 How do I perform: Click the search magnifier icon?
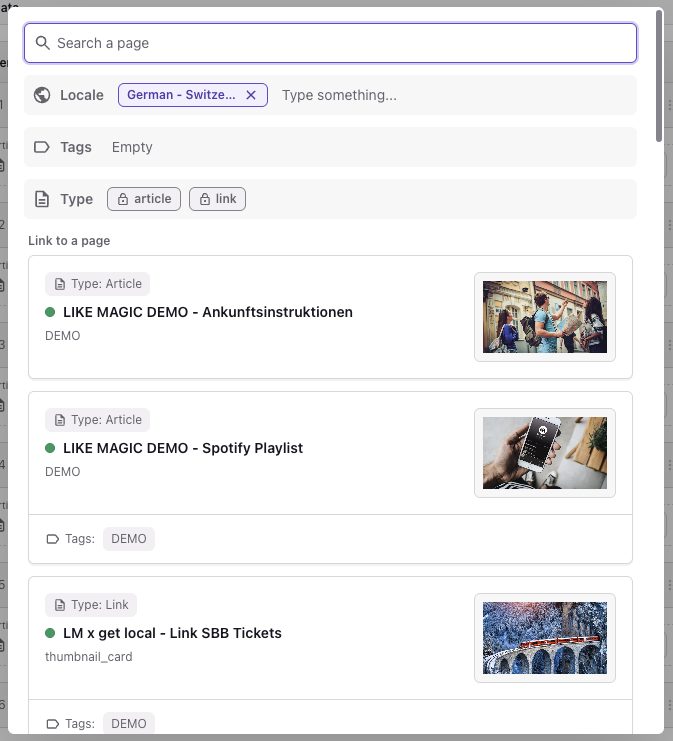tap(43, 43)
